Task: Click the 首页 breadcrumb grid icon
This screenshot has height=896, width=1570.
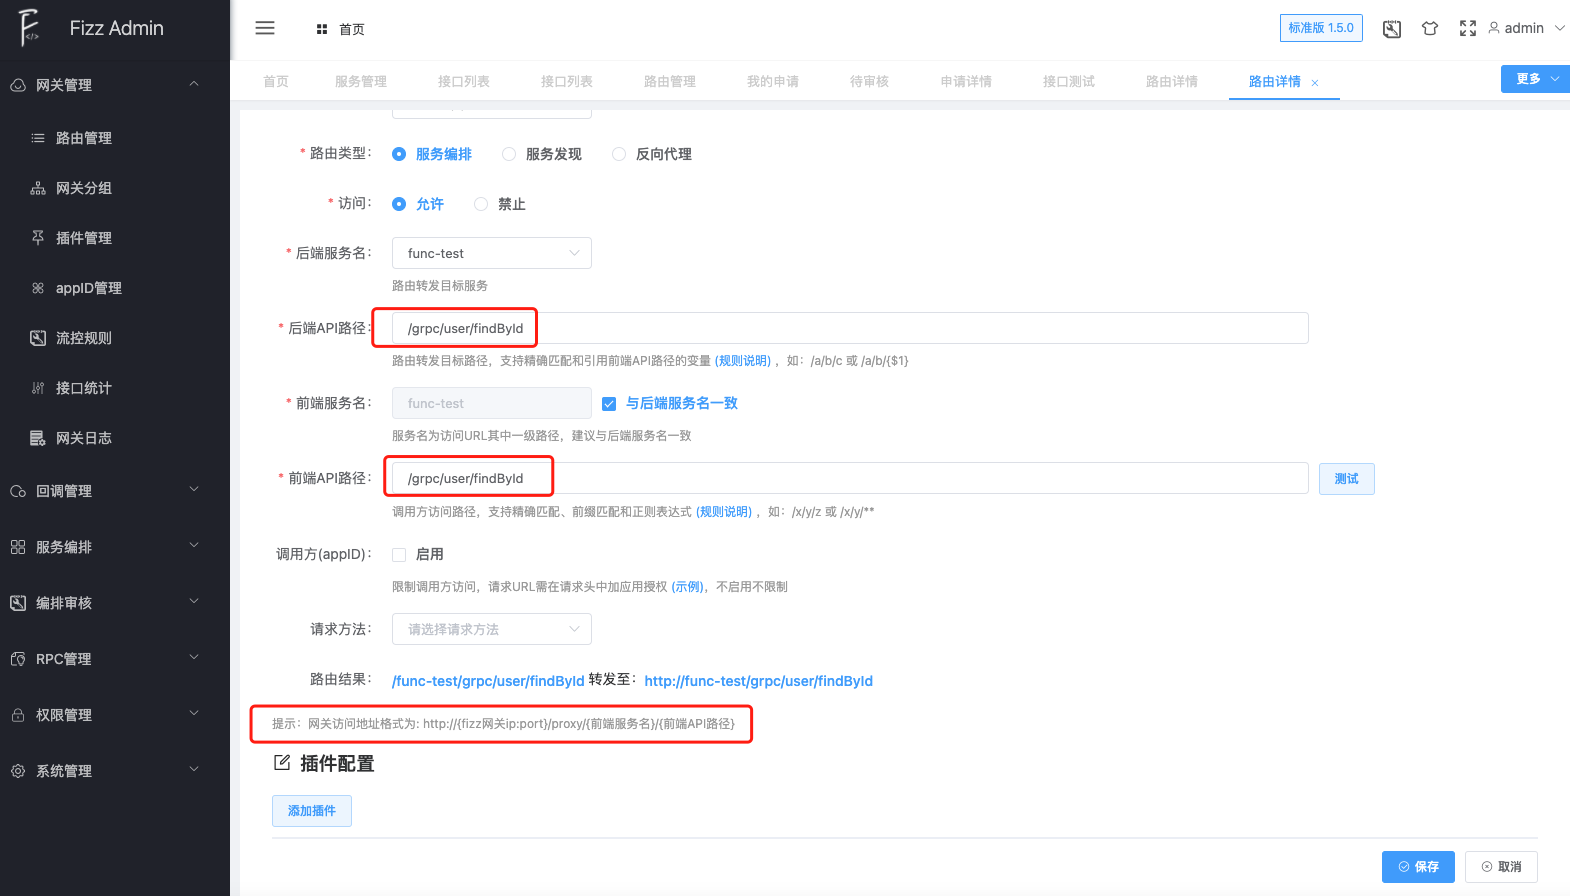Action: pyautogui.click(x=322, y=30)
